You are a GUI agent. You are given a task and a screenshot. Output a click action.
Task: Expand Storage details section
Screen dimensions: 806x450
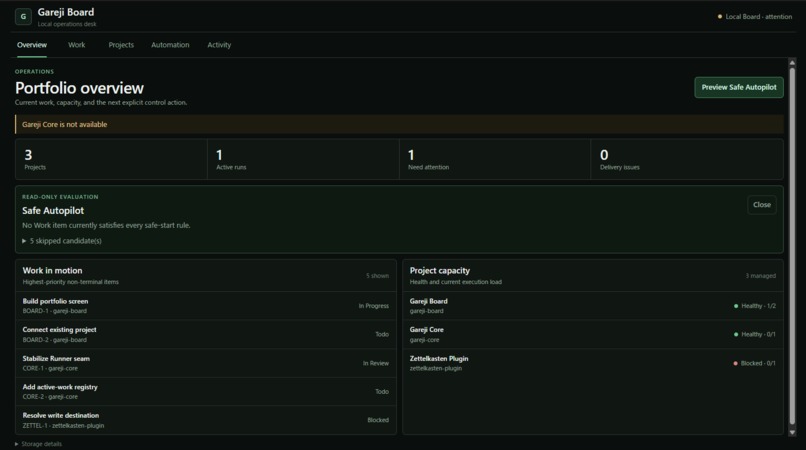pyautogui.click(x=39, y=444)
